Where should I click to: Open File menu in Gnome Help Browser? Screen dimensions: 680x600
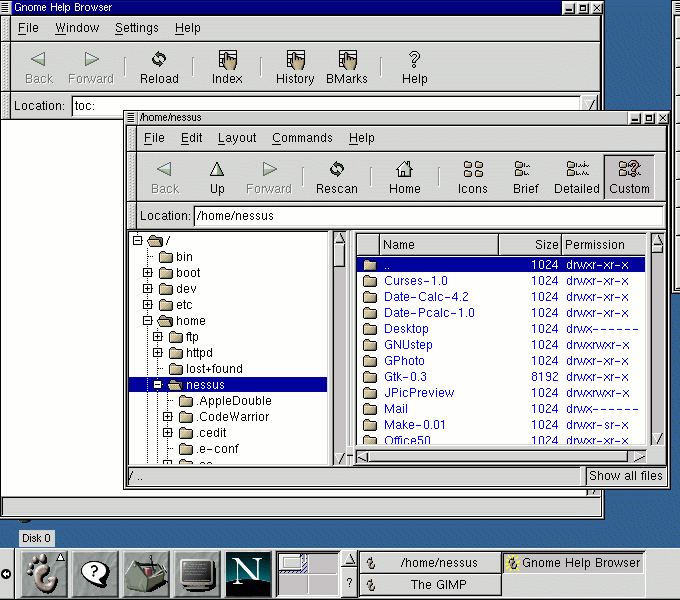(28, 28)
